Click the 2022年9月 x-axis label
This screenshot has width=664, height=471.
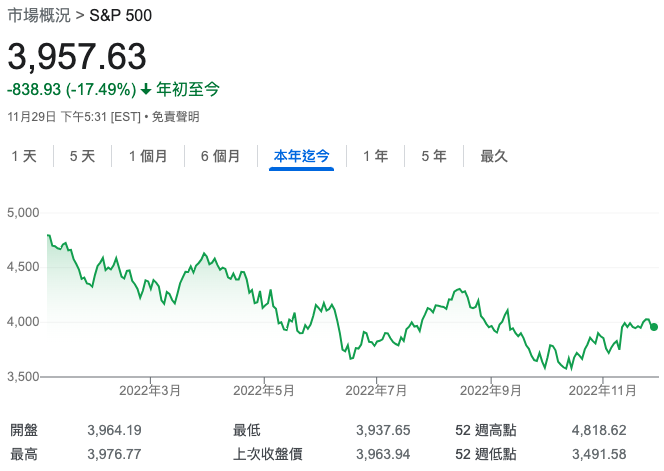490,391
